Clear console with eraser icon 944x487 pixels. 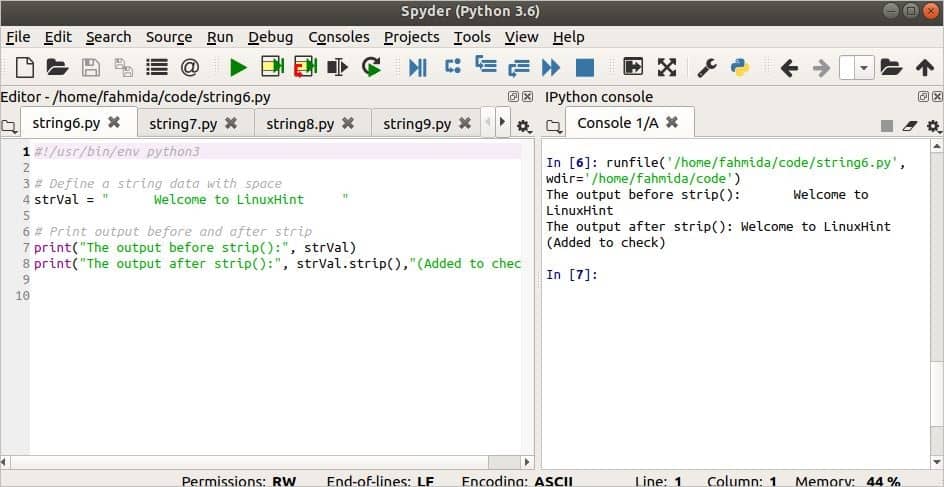click(x=910, y=126)
